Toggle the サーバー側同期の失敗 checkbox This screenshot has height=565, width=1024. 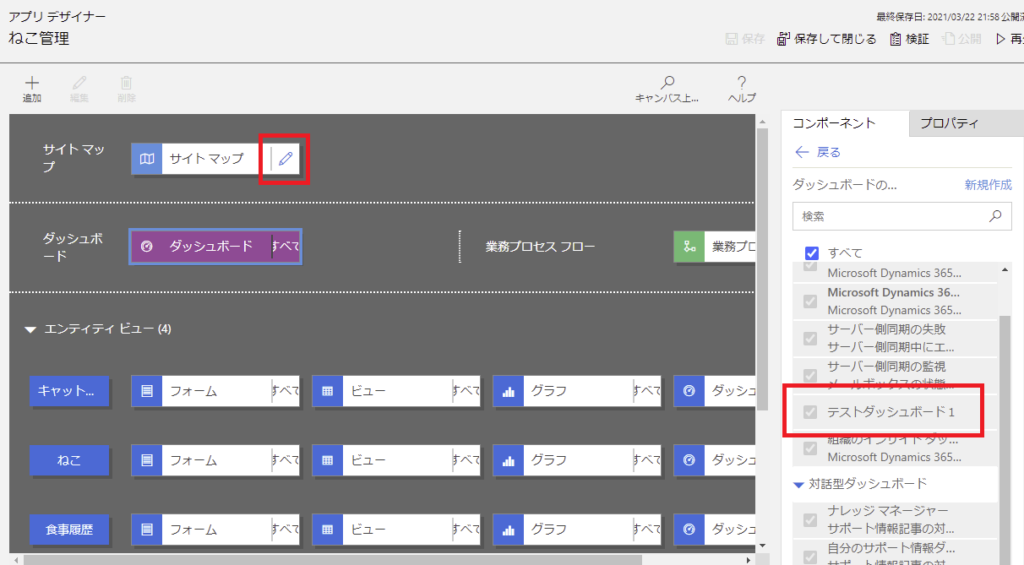(810, 338)
